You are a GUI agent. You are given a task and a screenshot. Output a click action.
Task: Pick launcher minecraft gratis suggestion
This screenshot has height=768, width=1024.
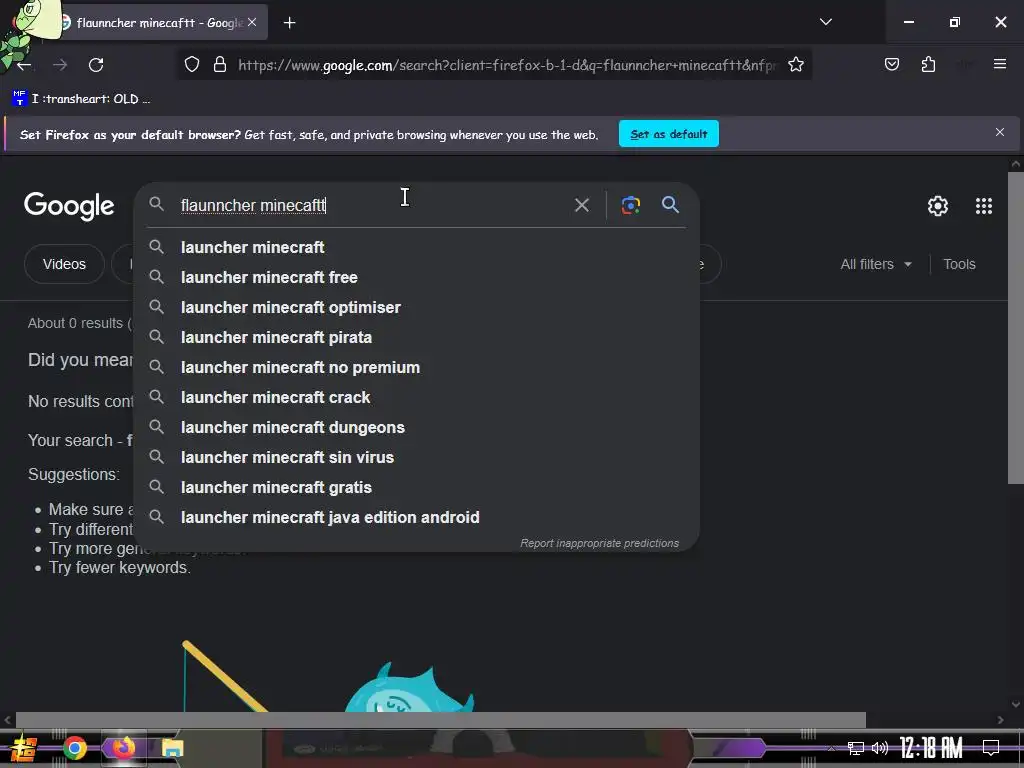(416, 488)
